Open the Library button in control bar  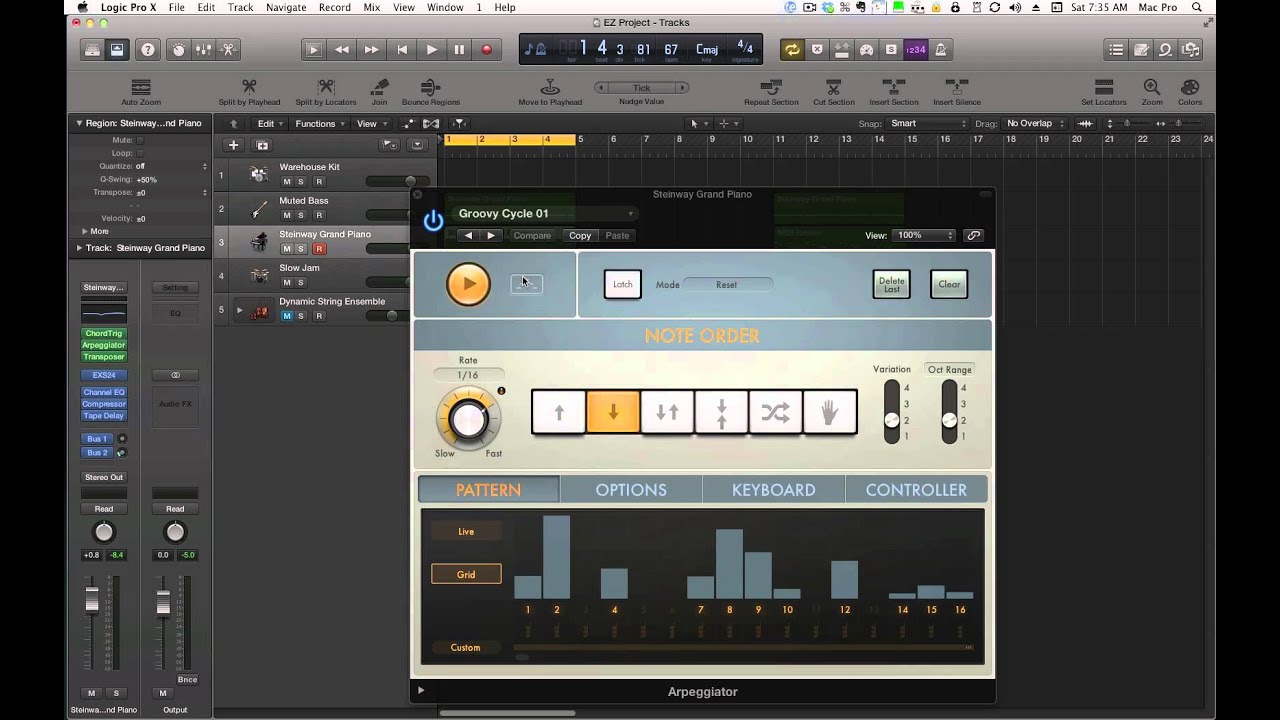[91, 49]
